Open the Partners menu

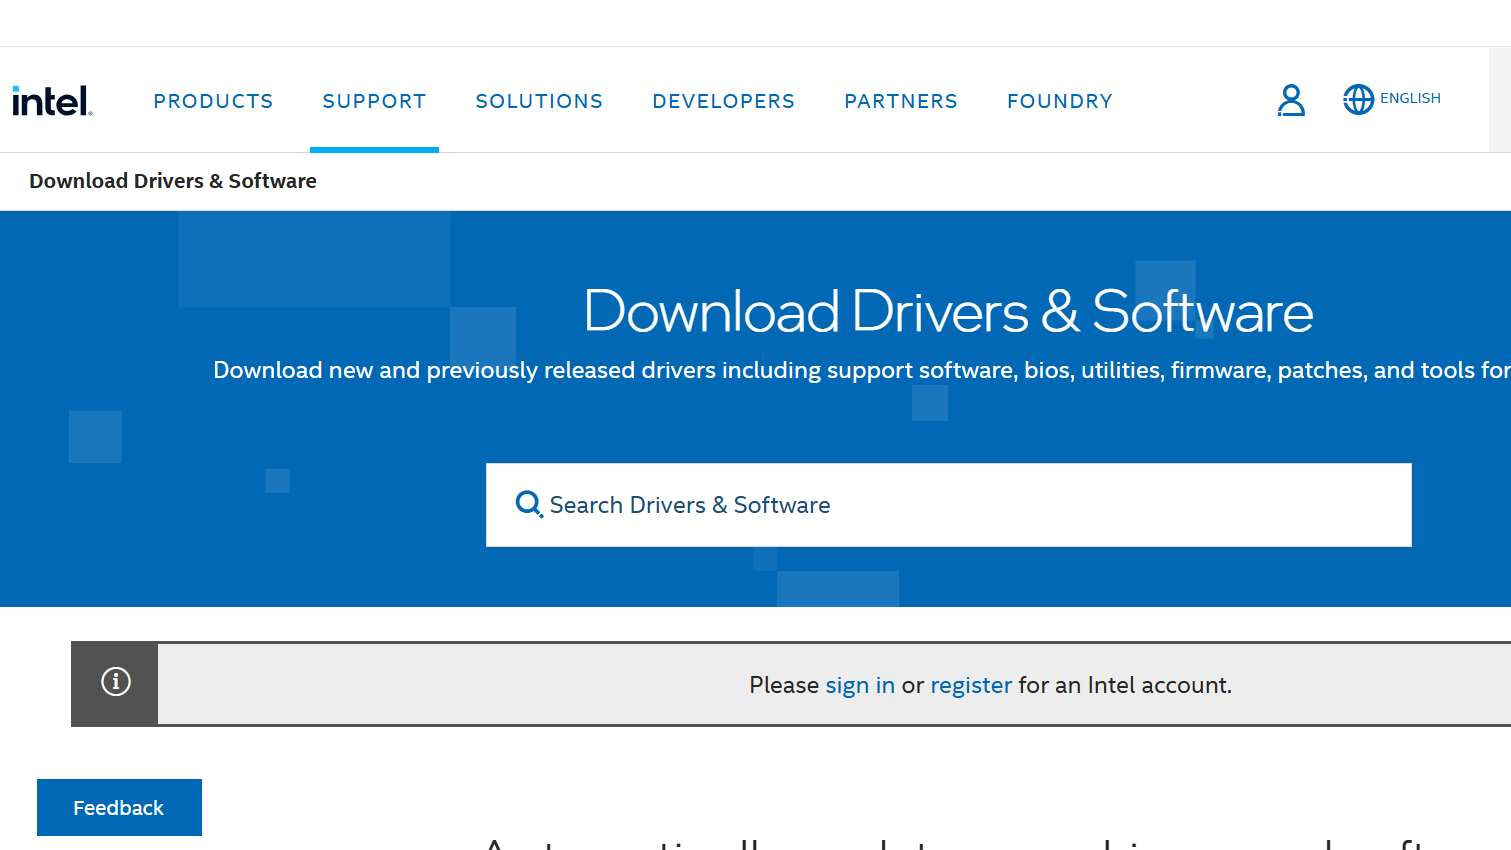pos(901,101)
